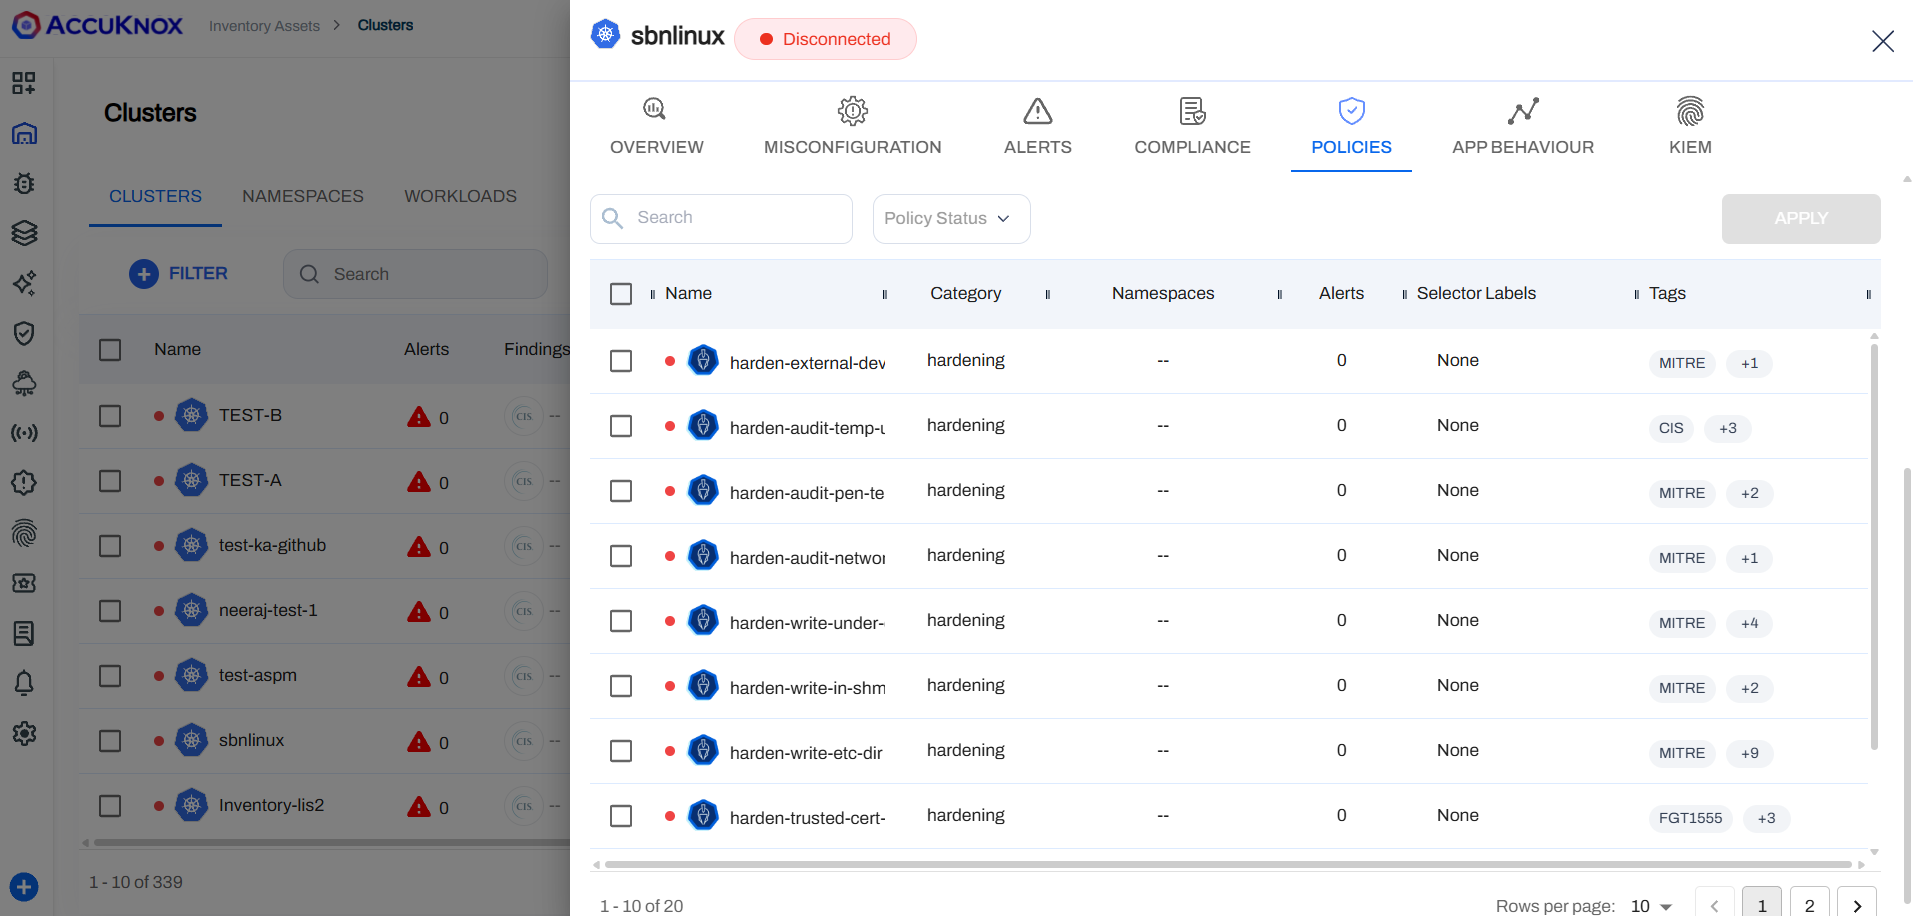
Task: Expand the Policy Status dropdown
Action: coord(950,219)
